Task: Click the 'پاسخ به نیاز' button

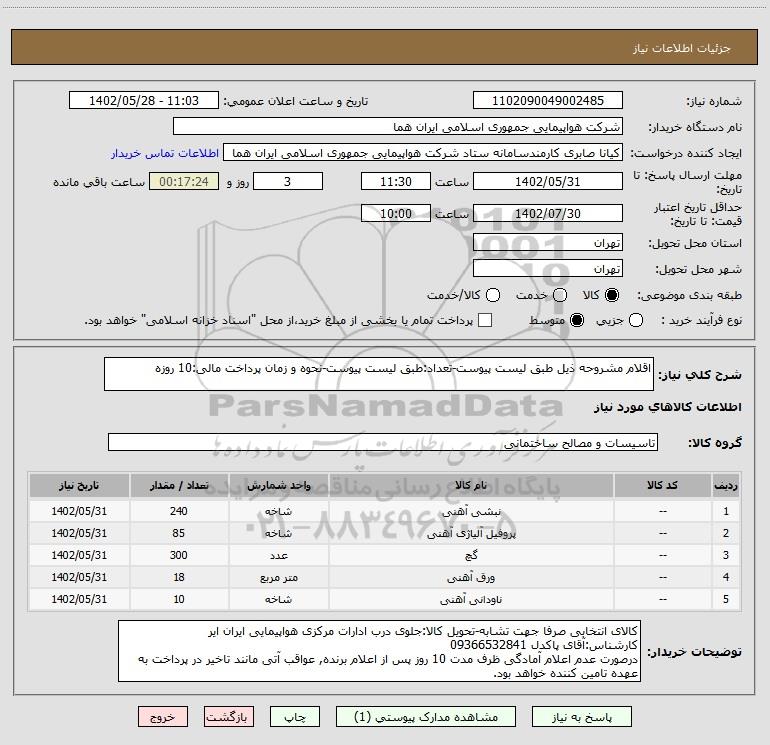Action: pyautogui.click(x=582, y=717)
